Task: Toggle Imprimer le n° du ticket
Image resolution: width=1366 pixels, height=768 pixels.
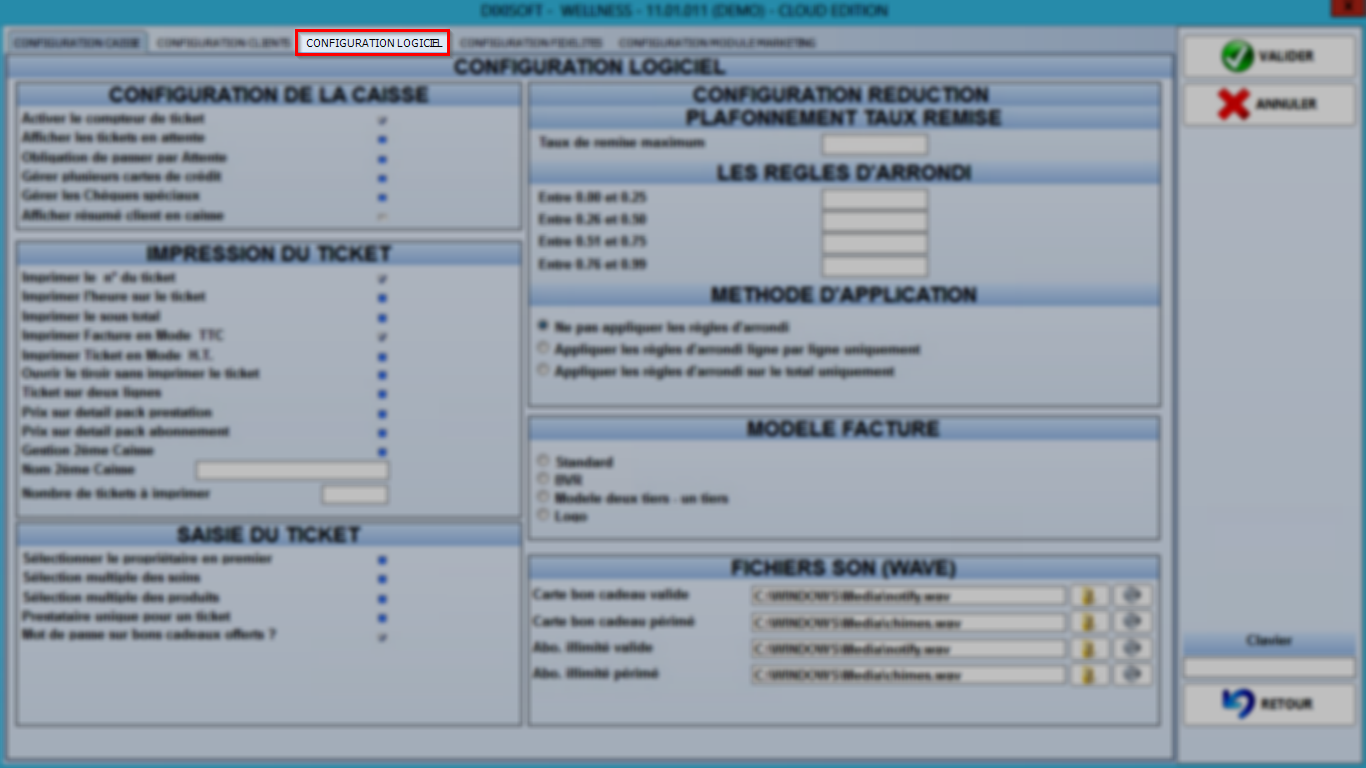Action: click(382, 279)
